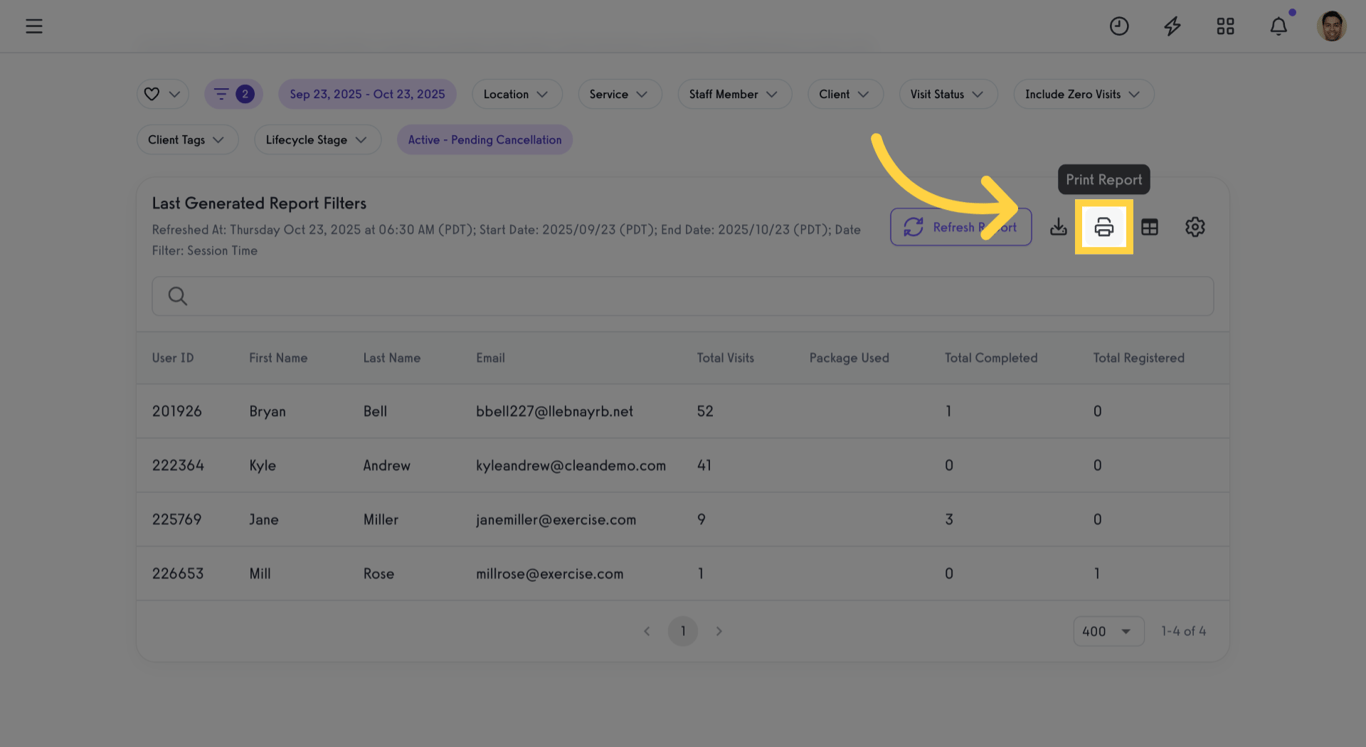
Task: Open the Lifecycle Stage dropdown
Action: (x=317, y=139)
